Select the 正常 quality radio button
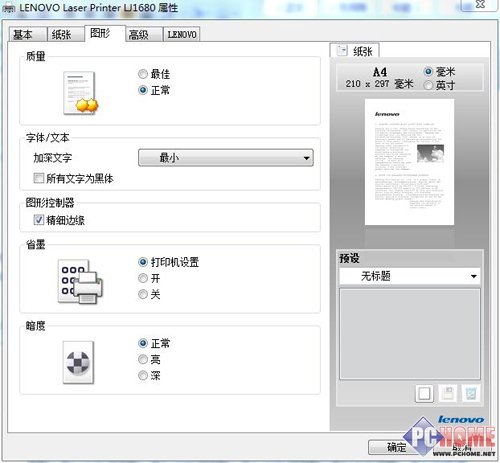The height and width of the screenshot is (463, 500). [x=143, y=90]
